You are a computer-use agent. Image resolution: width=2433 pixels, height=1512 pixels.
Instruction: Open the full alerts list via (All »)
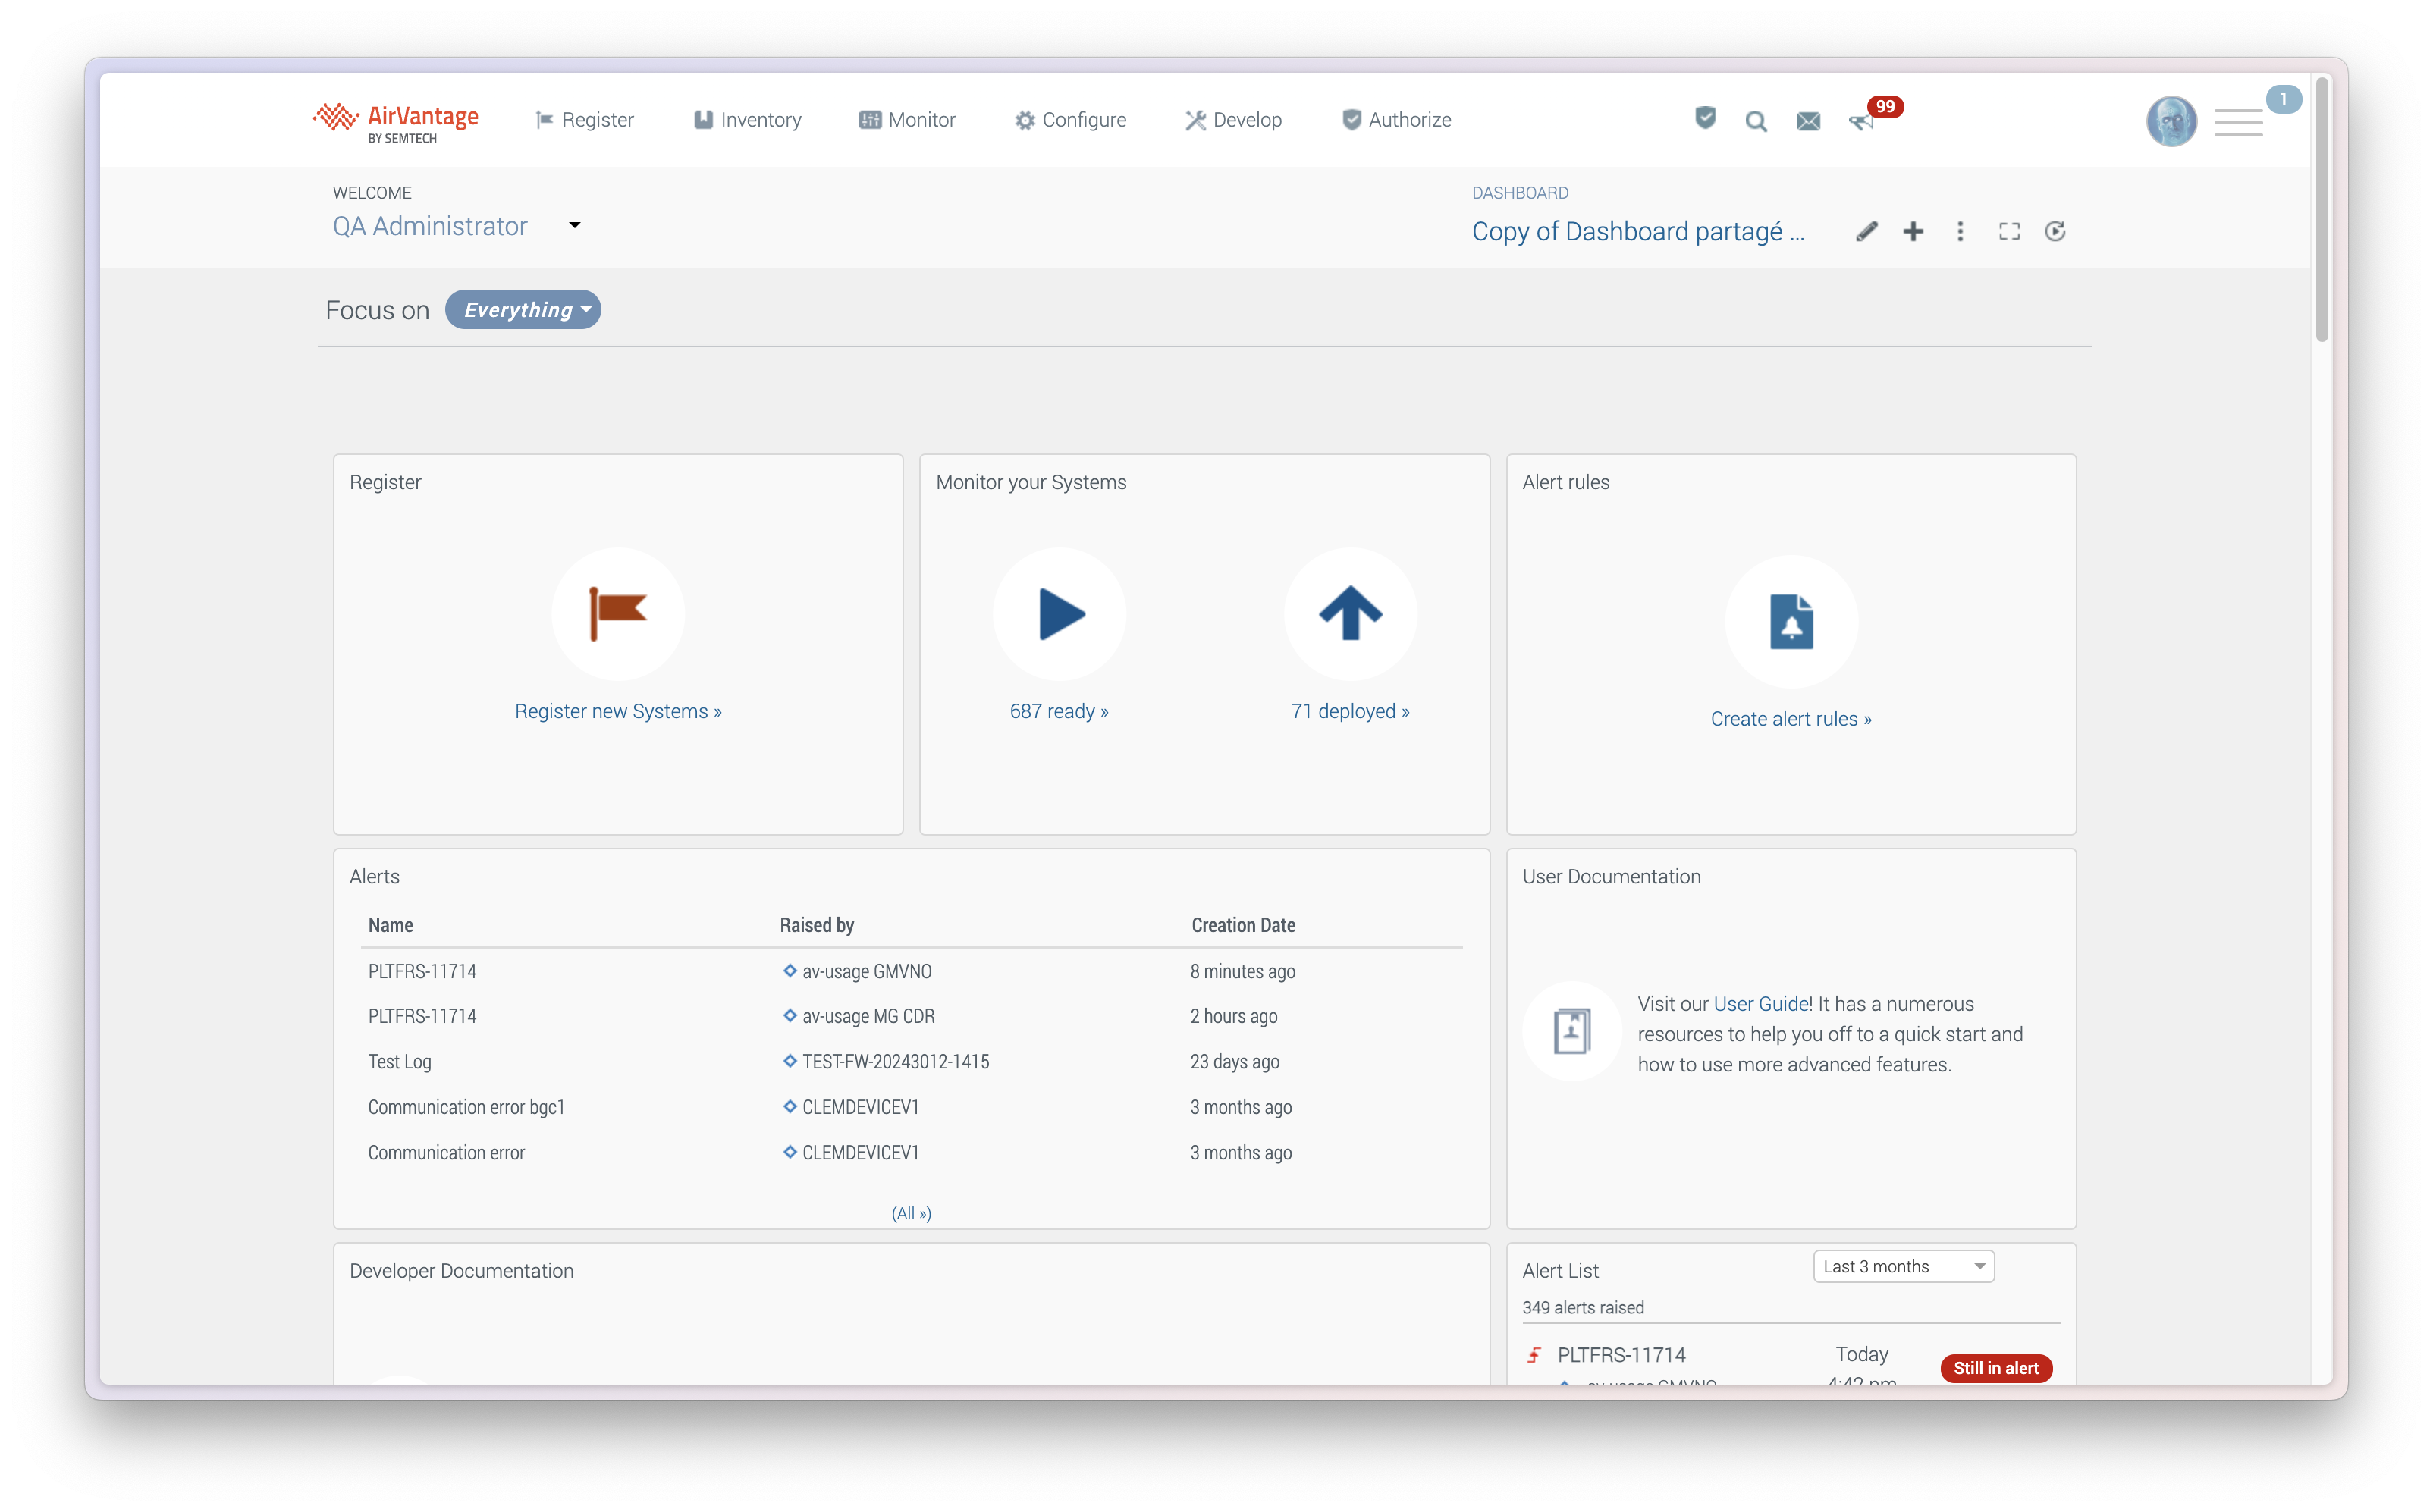(x=911, y=1213)
